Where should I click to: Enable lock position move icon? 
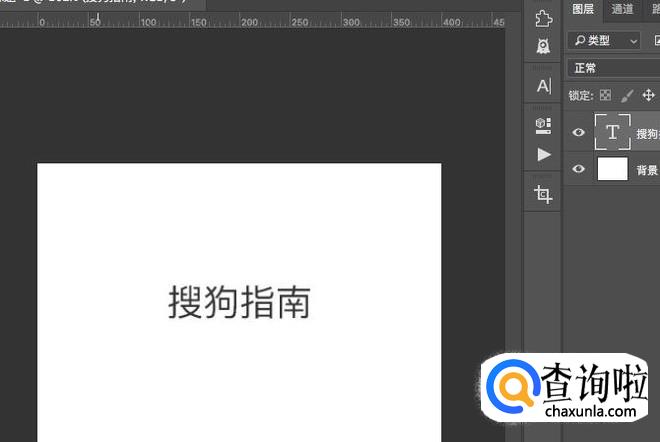click(649, 95)
